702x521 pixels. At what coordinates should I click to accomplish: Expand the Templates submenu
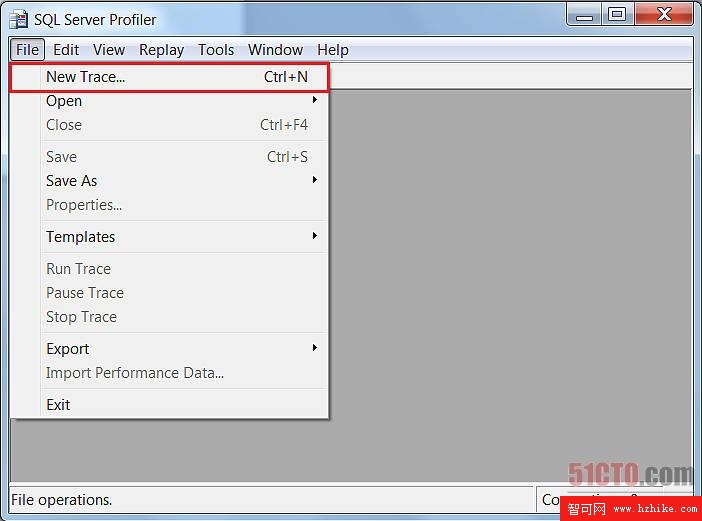click(169, 237)
